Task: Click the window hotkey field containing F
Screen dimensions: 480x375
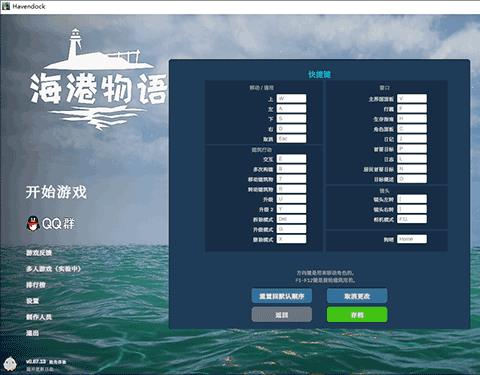Action: pos(412,109)
